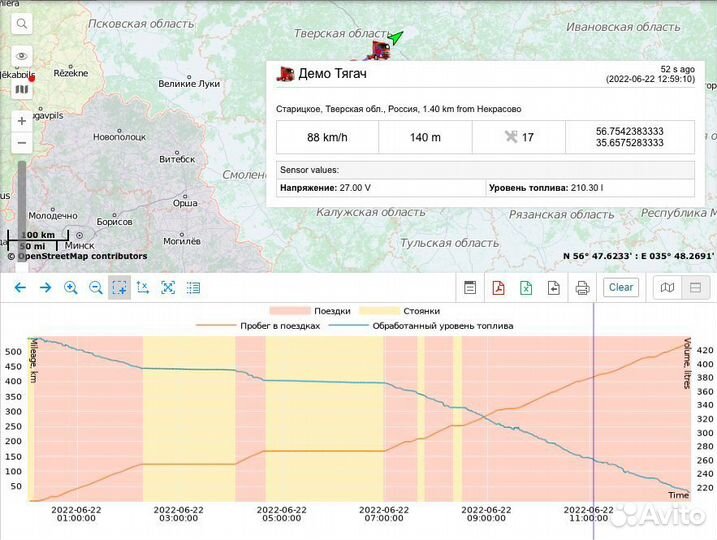Export report to Excel
The image size is (717, 540).
pyautogui.click(x=525, y=288)
